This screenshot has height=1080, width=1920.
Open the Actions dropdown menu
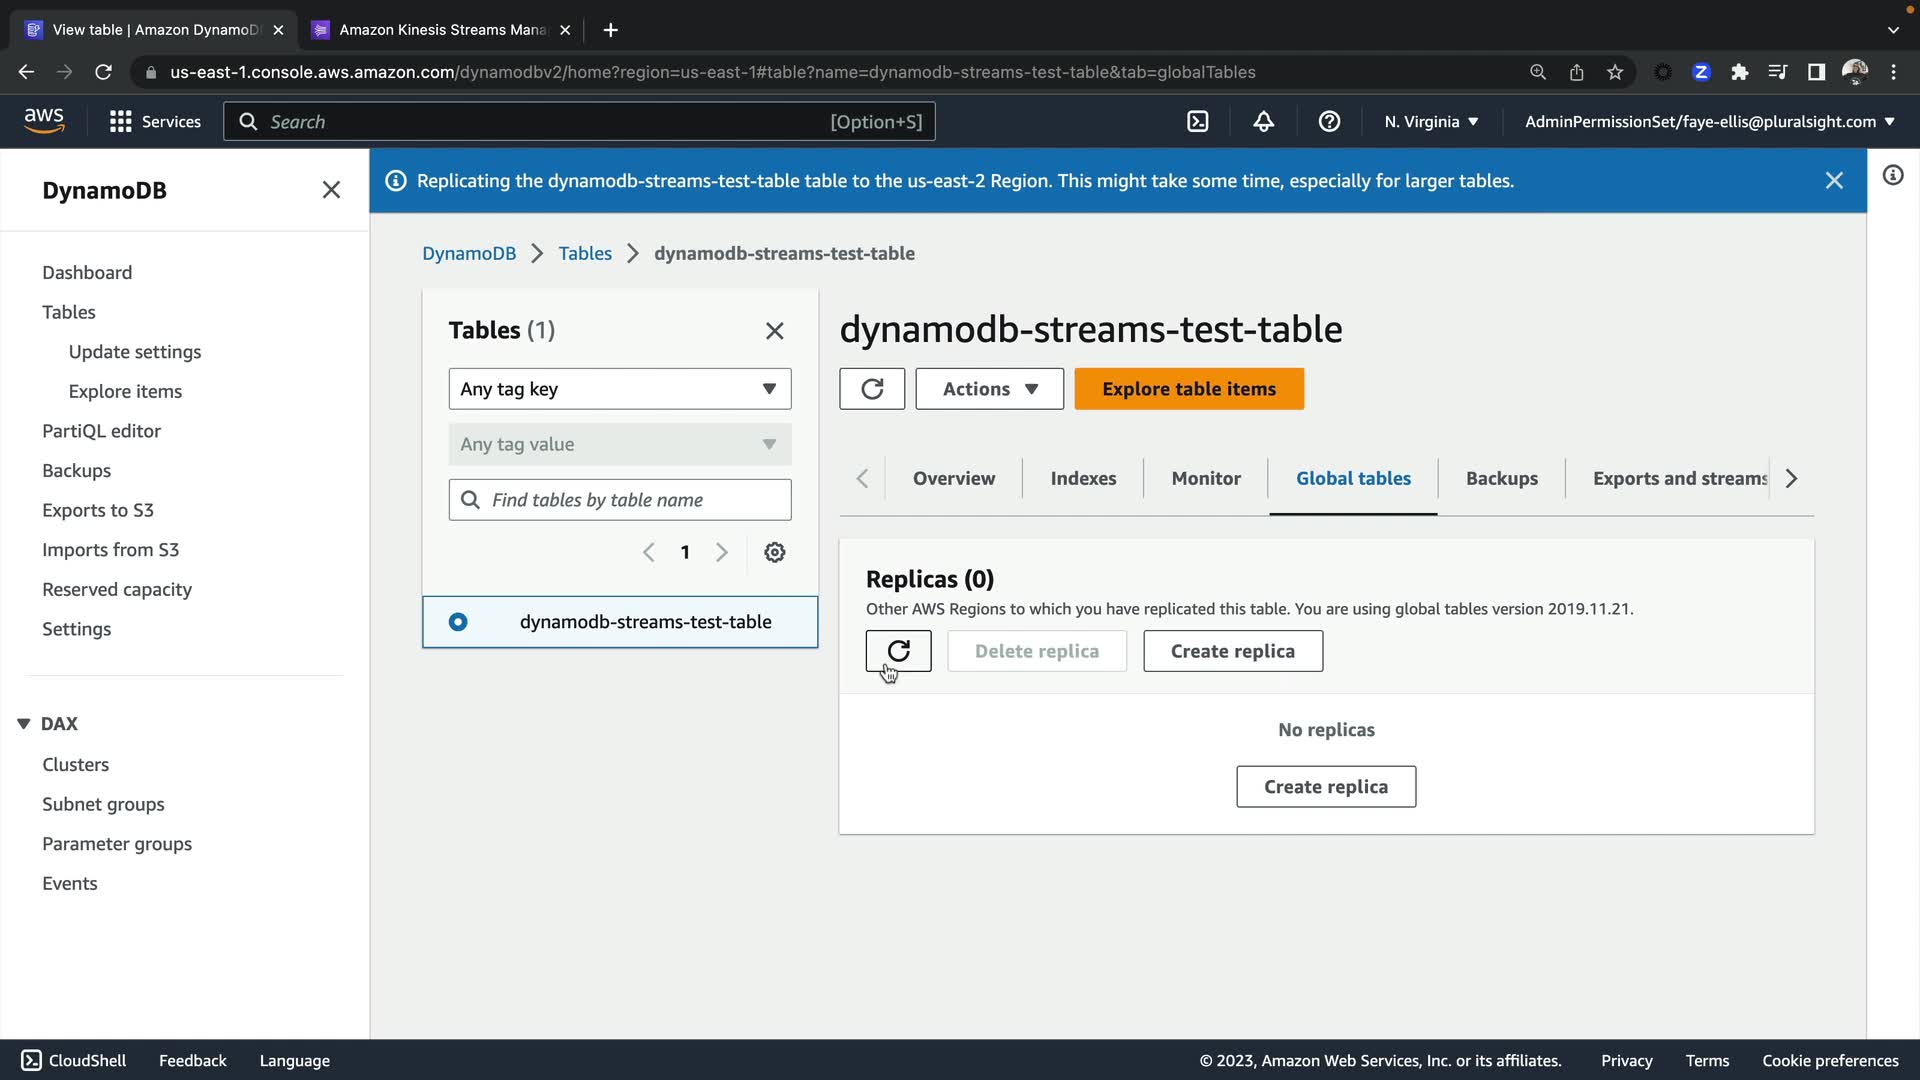(x=989, y=389)
